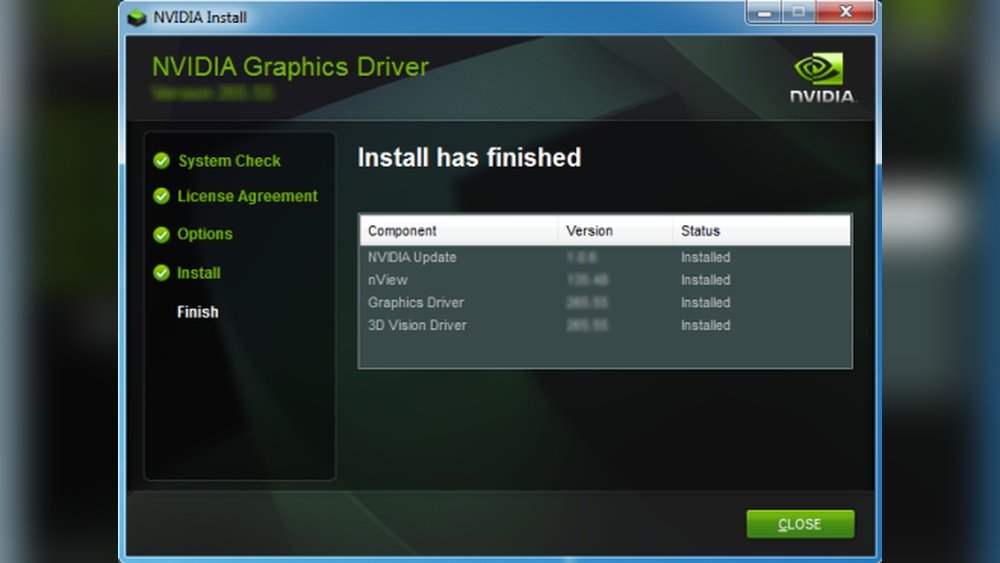Click the CLOSE button

[800, 523]
